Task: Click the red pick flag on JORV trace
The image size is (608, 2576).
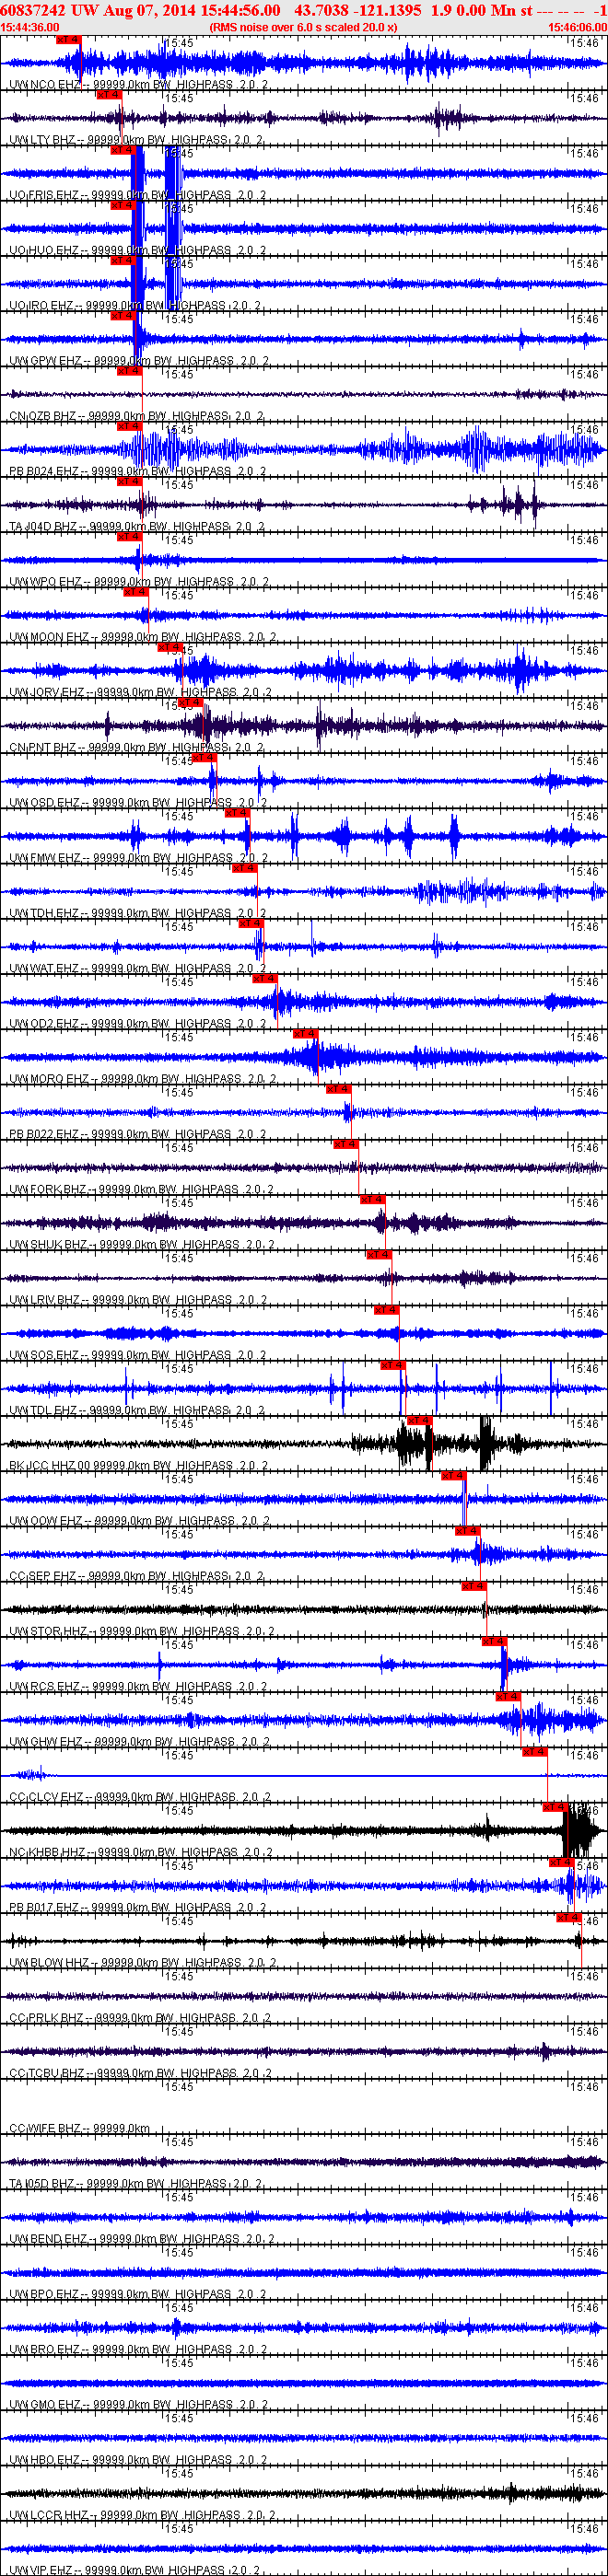Action: [x=169, y=647]
